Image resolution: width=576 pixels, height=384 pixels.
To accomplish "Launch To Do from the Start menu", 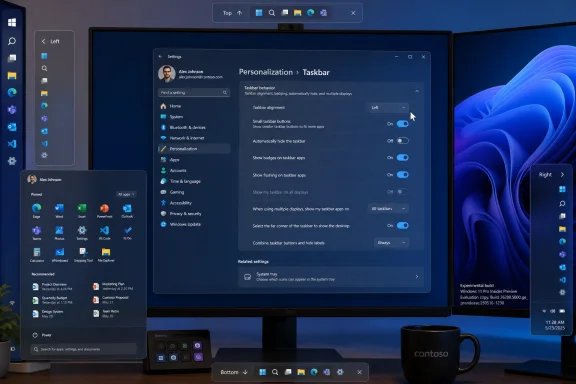I will tap(127, 233).
